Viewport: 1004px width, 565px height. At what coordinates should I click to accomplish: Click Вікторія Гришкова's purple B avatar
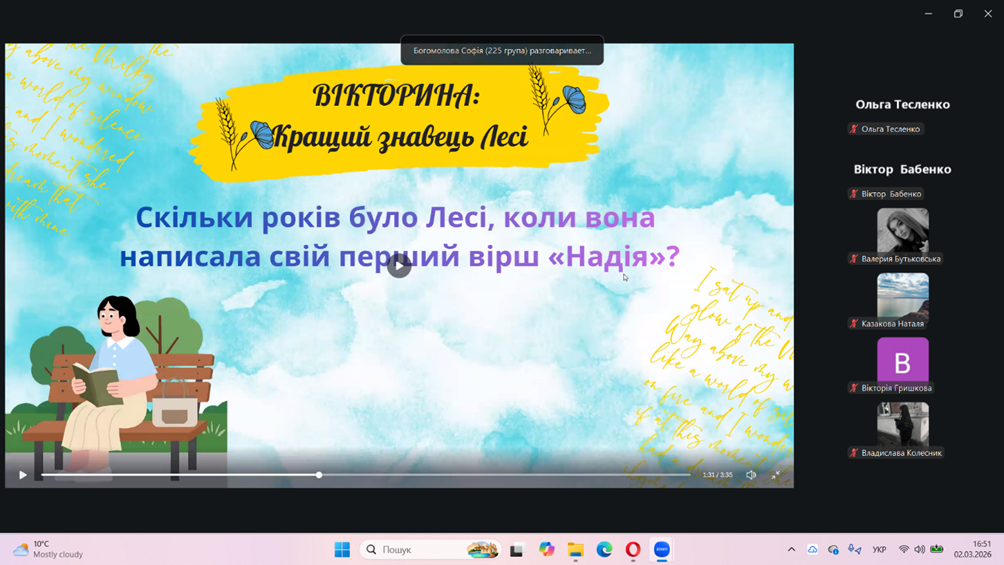[x=902, y=361]
